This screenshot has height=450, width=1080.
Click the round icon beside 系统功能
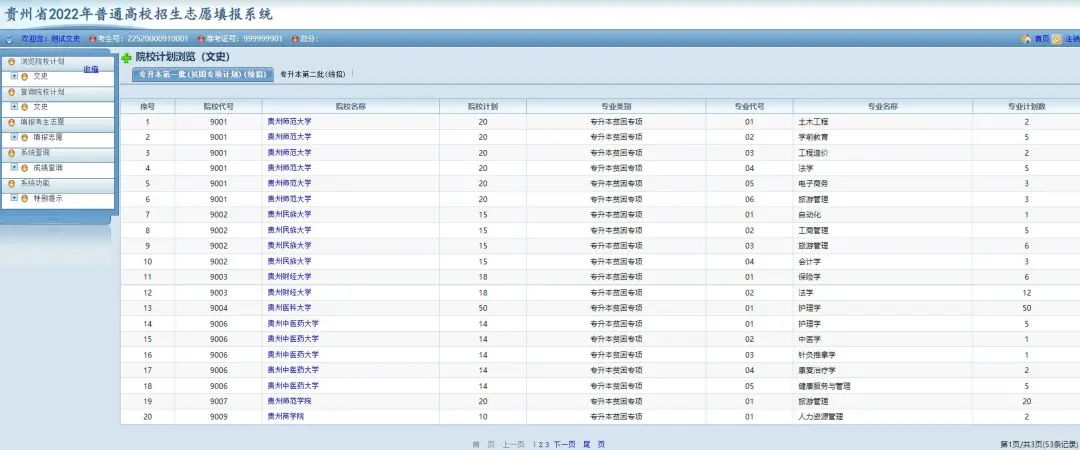(12, 184)
